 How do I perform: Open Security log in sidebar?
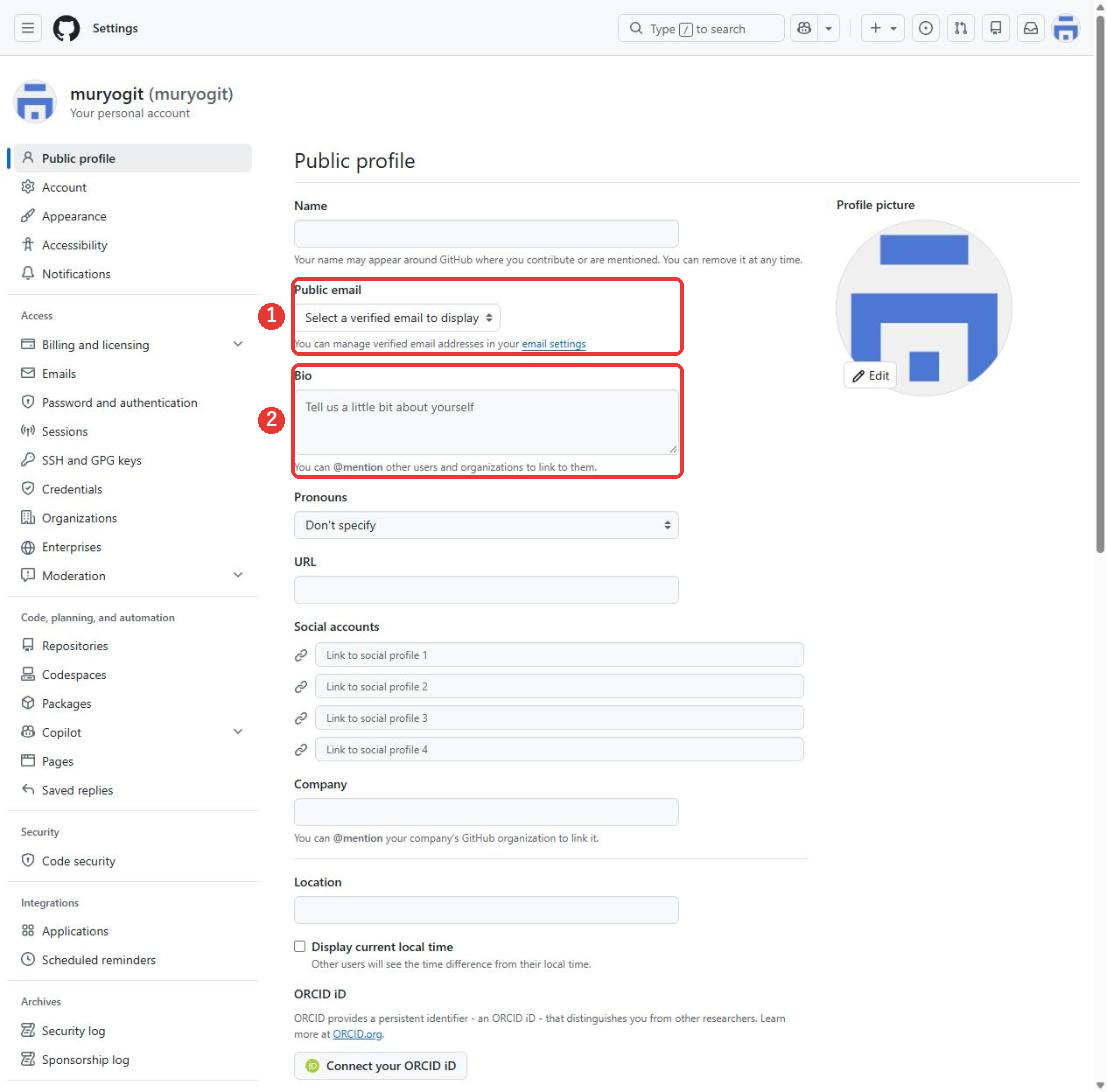pos(133,1031)
